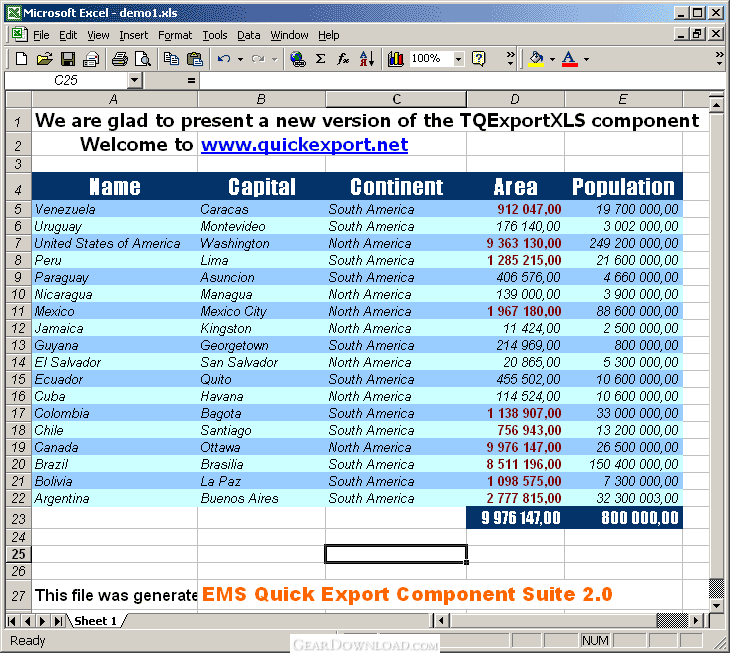Apply font color with red A icon
The image size is (730, 653).
[570, 59]
